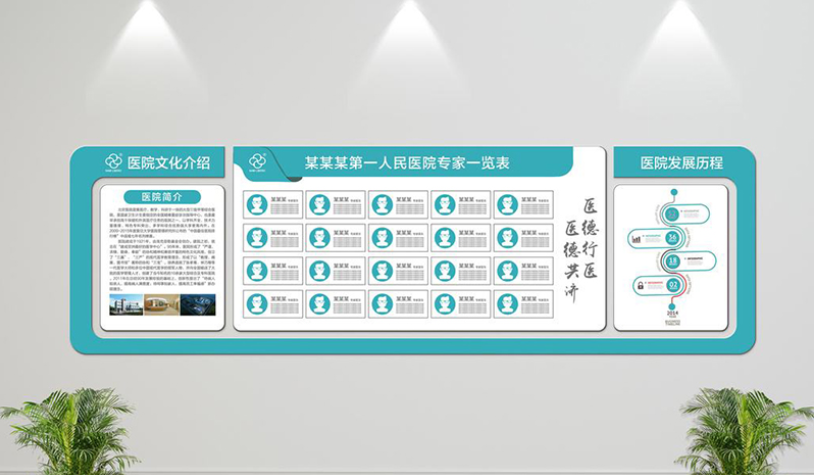Image resolution: width=815 pixels, height=475 pixels.
Task: Open the hospital building exterior photo
Action: [126, 303]
